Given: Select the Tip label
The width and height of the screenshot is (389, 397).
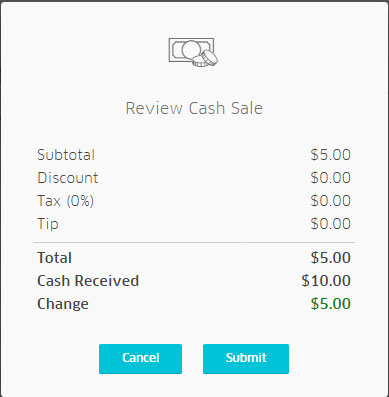Looking at the screenshot, I should [x=48, y=224].
